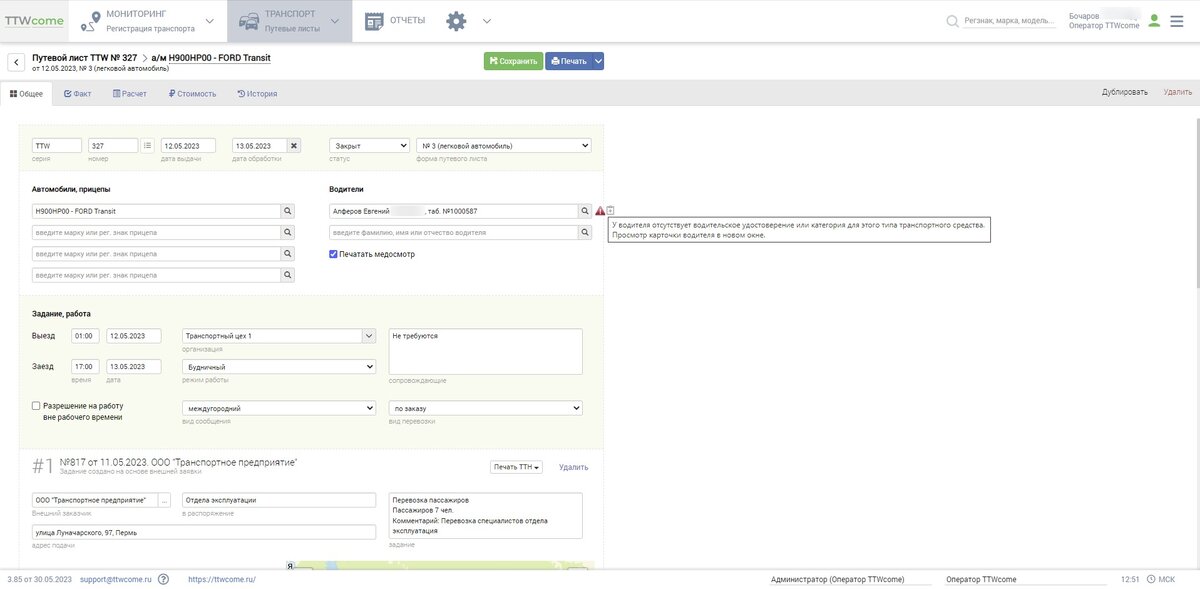Switch to the Общее tab
The width and height of the screenshot is (1200, 589).
click(26, 93)
